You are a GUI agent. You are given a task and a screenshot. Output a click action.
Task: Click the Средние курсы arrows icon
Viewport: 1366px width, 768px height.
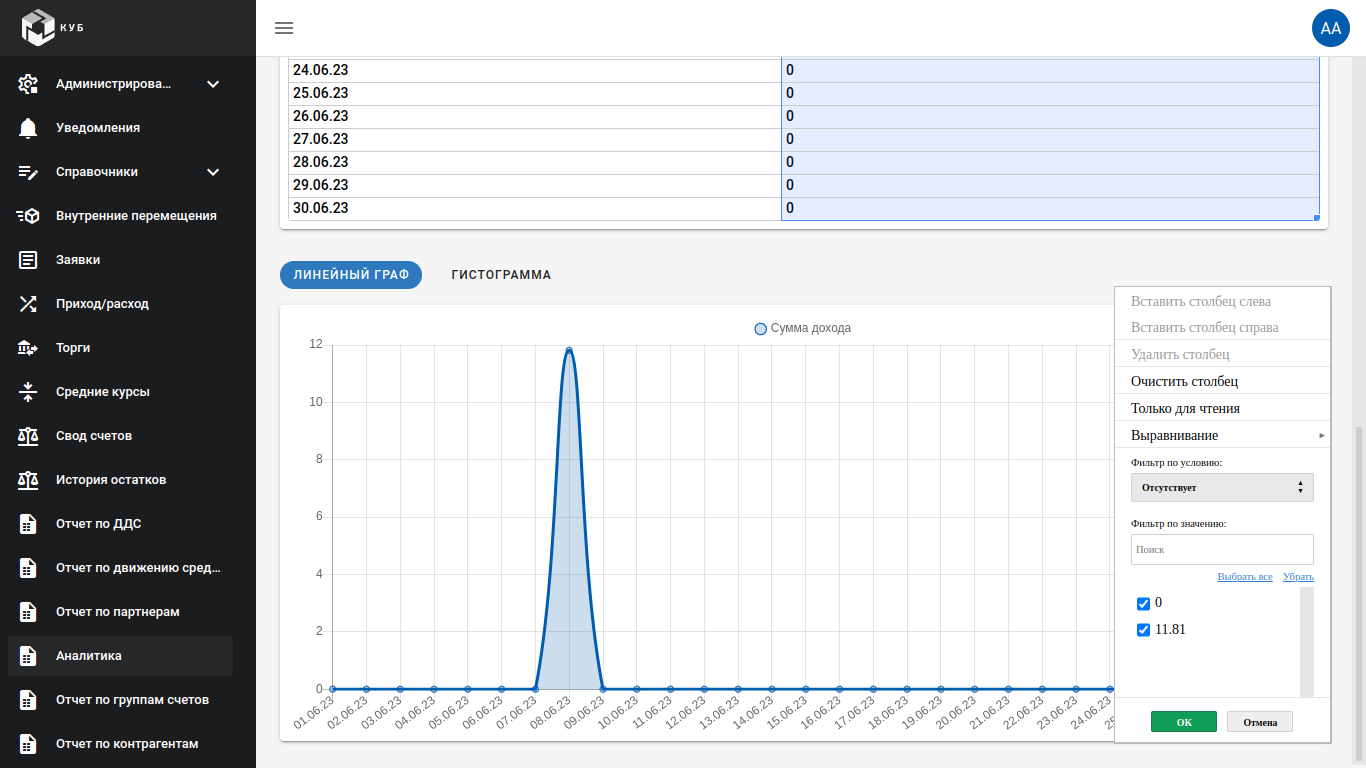tap(28, 392)
